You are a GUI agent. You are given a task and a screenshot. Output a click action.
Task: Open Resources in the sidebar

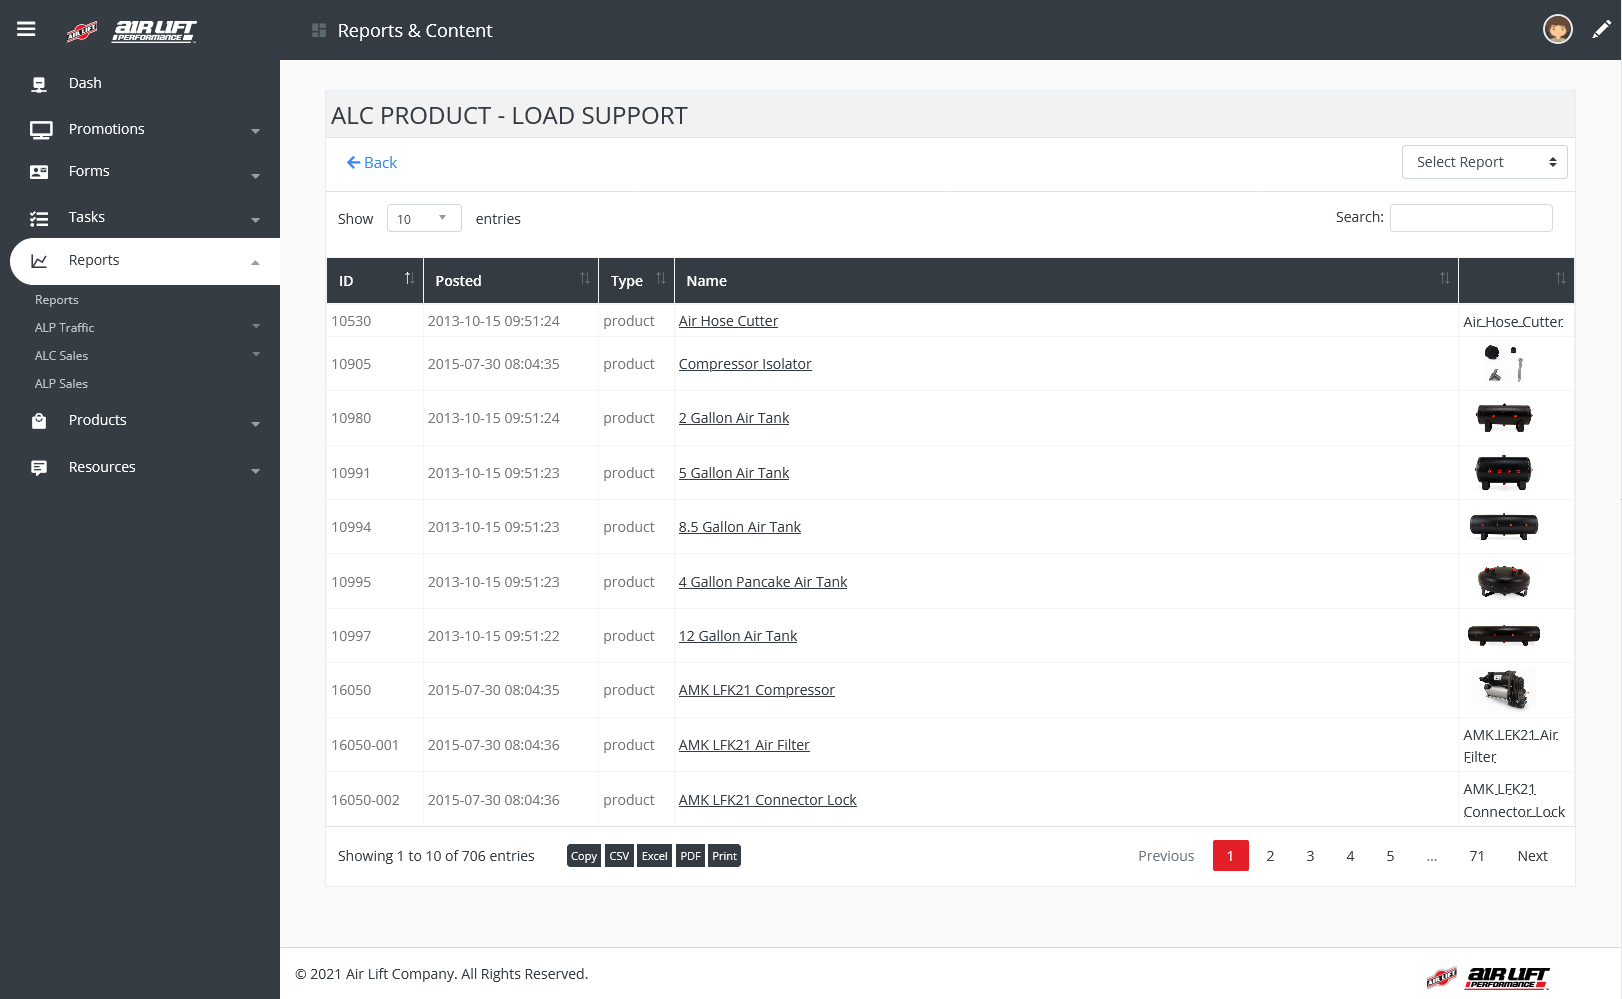point(102,467)
